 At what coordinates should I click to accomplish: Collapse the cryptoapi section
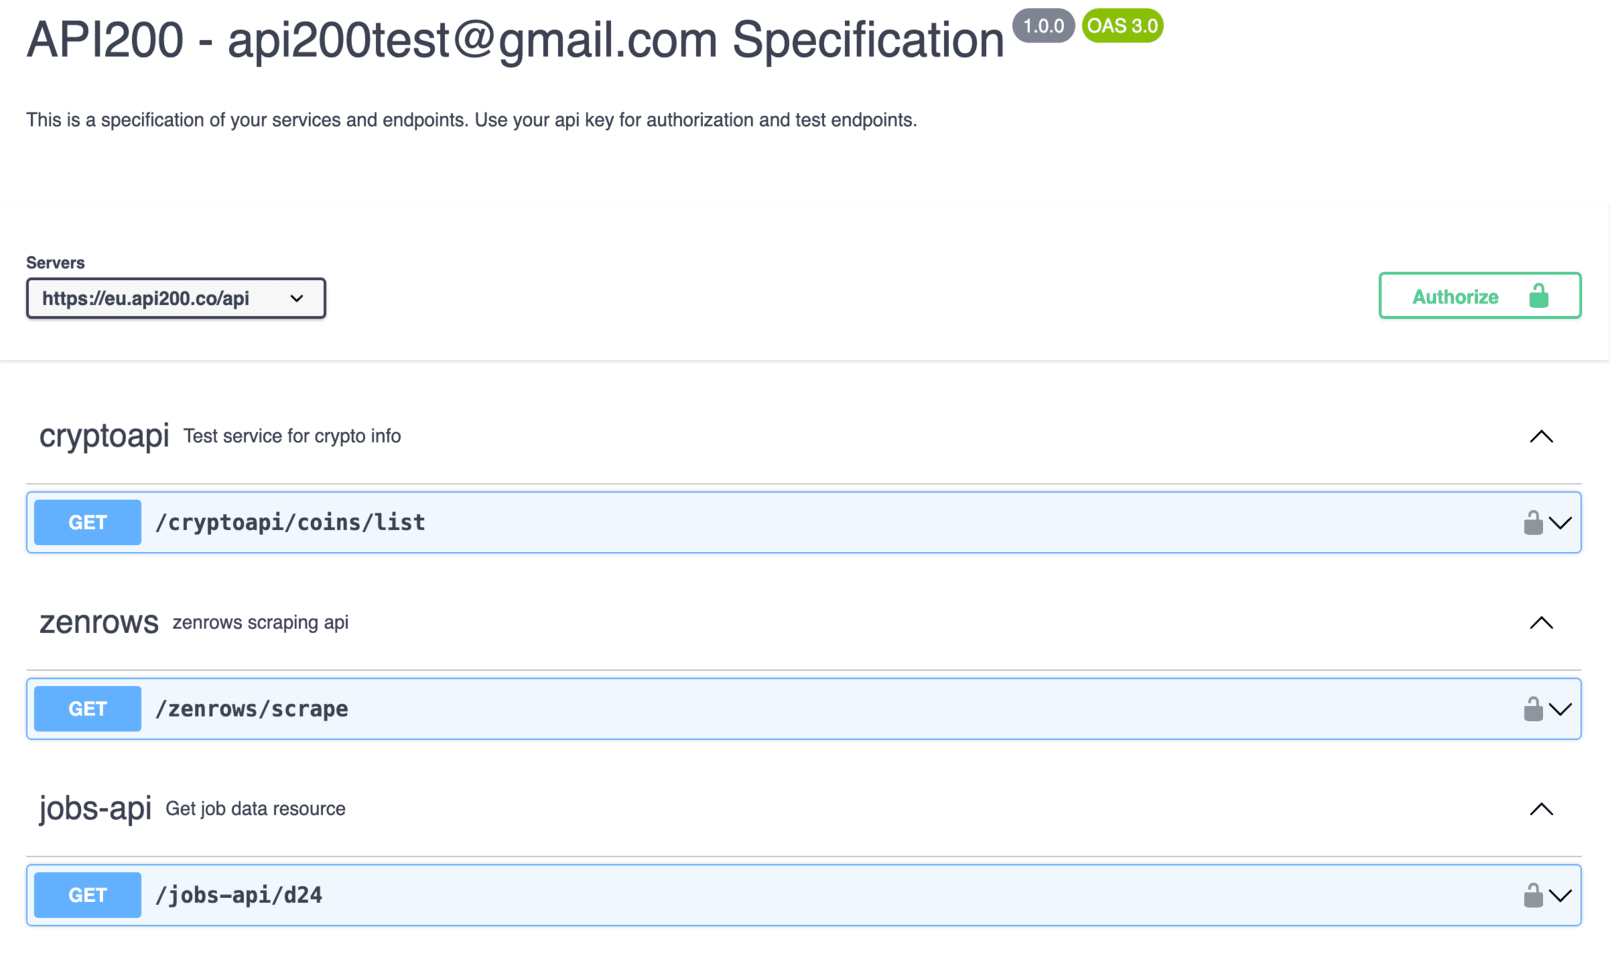click(1541, 437)
